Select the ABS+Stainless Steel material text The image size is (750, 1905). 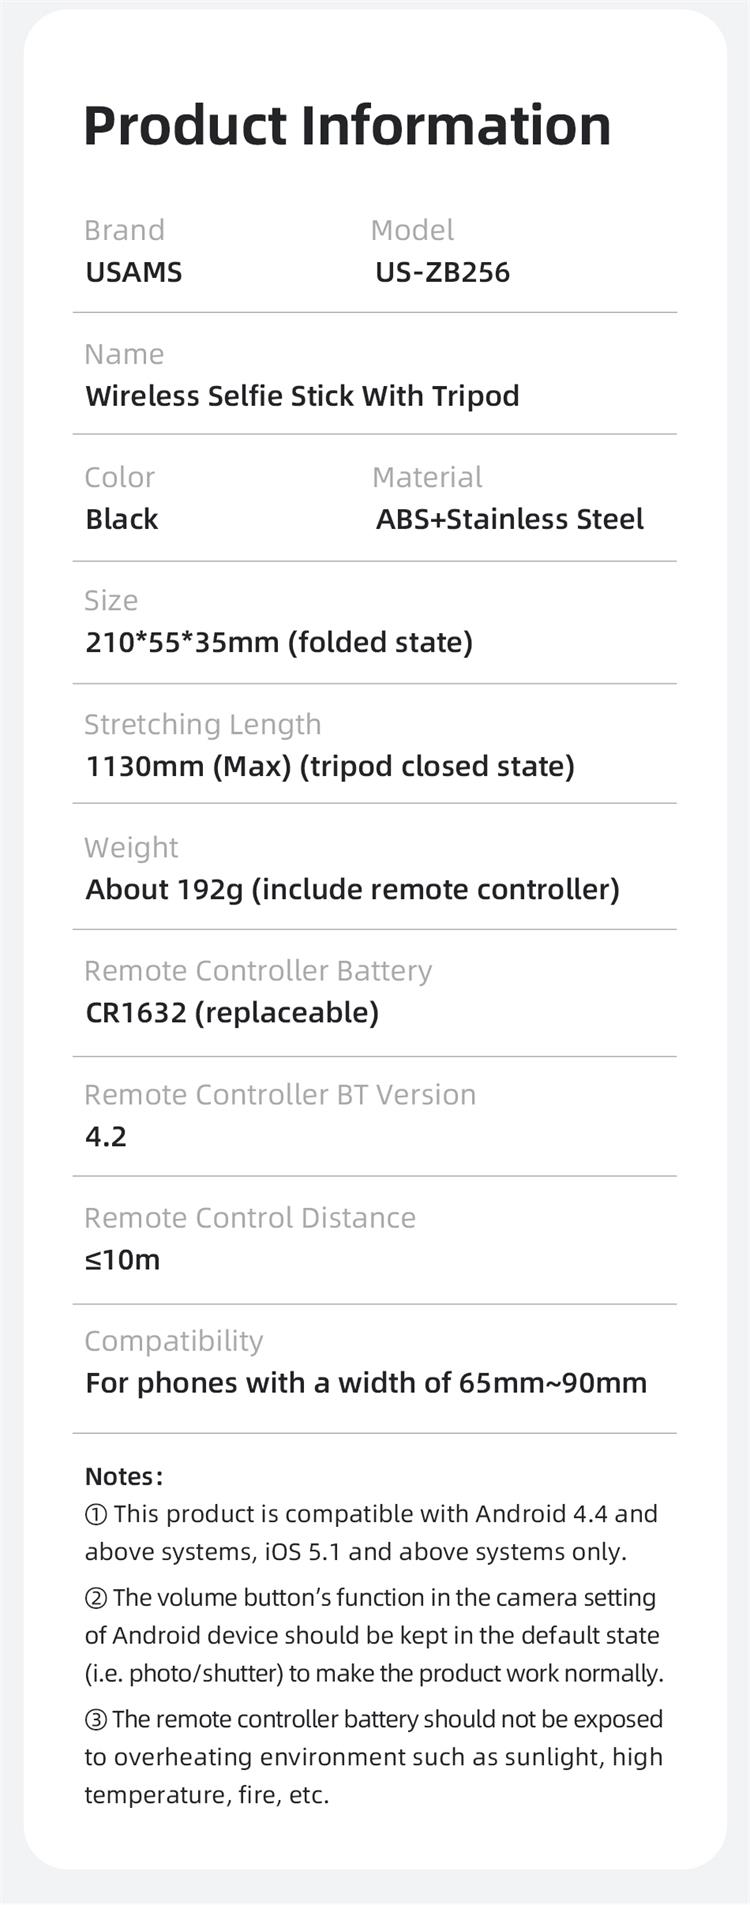tap(510, 519)
